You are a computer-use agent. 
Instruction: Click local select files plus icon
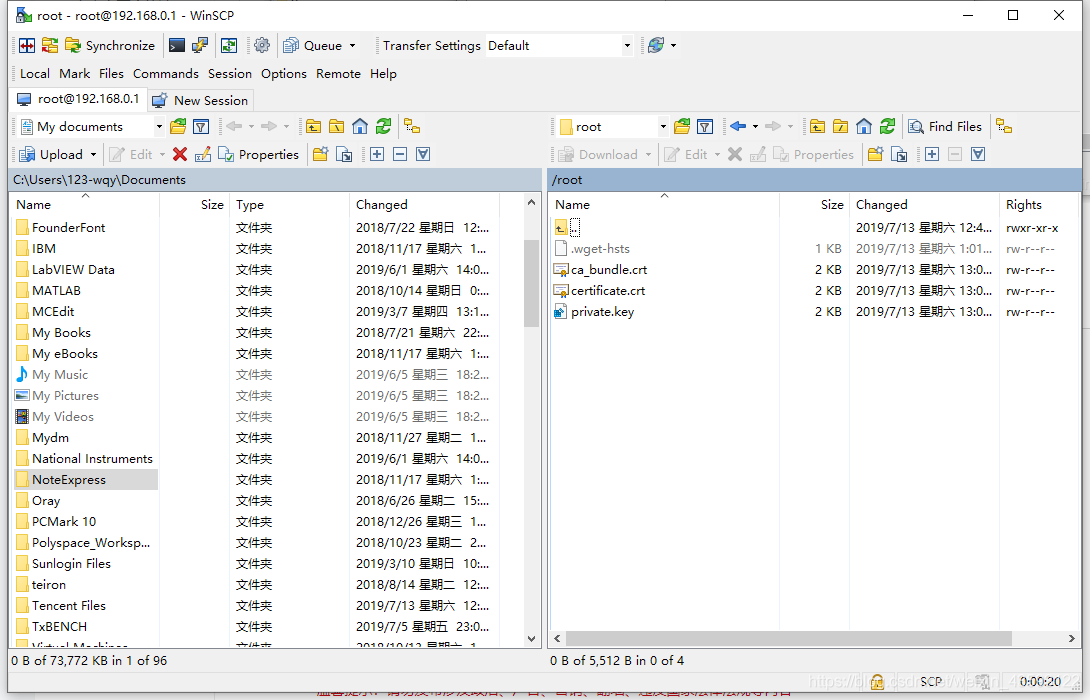377,154
